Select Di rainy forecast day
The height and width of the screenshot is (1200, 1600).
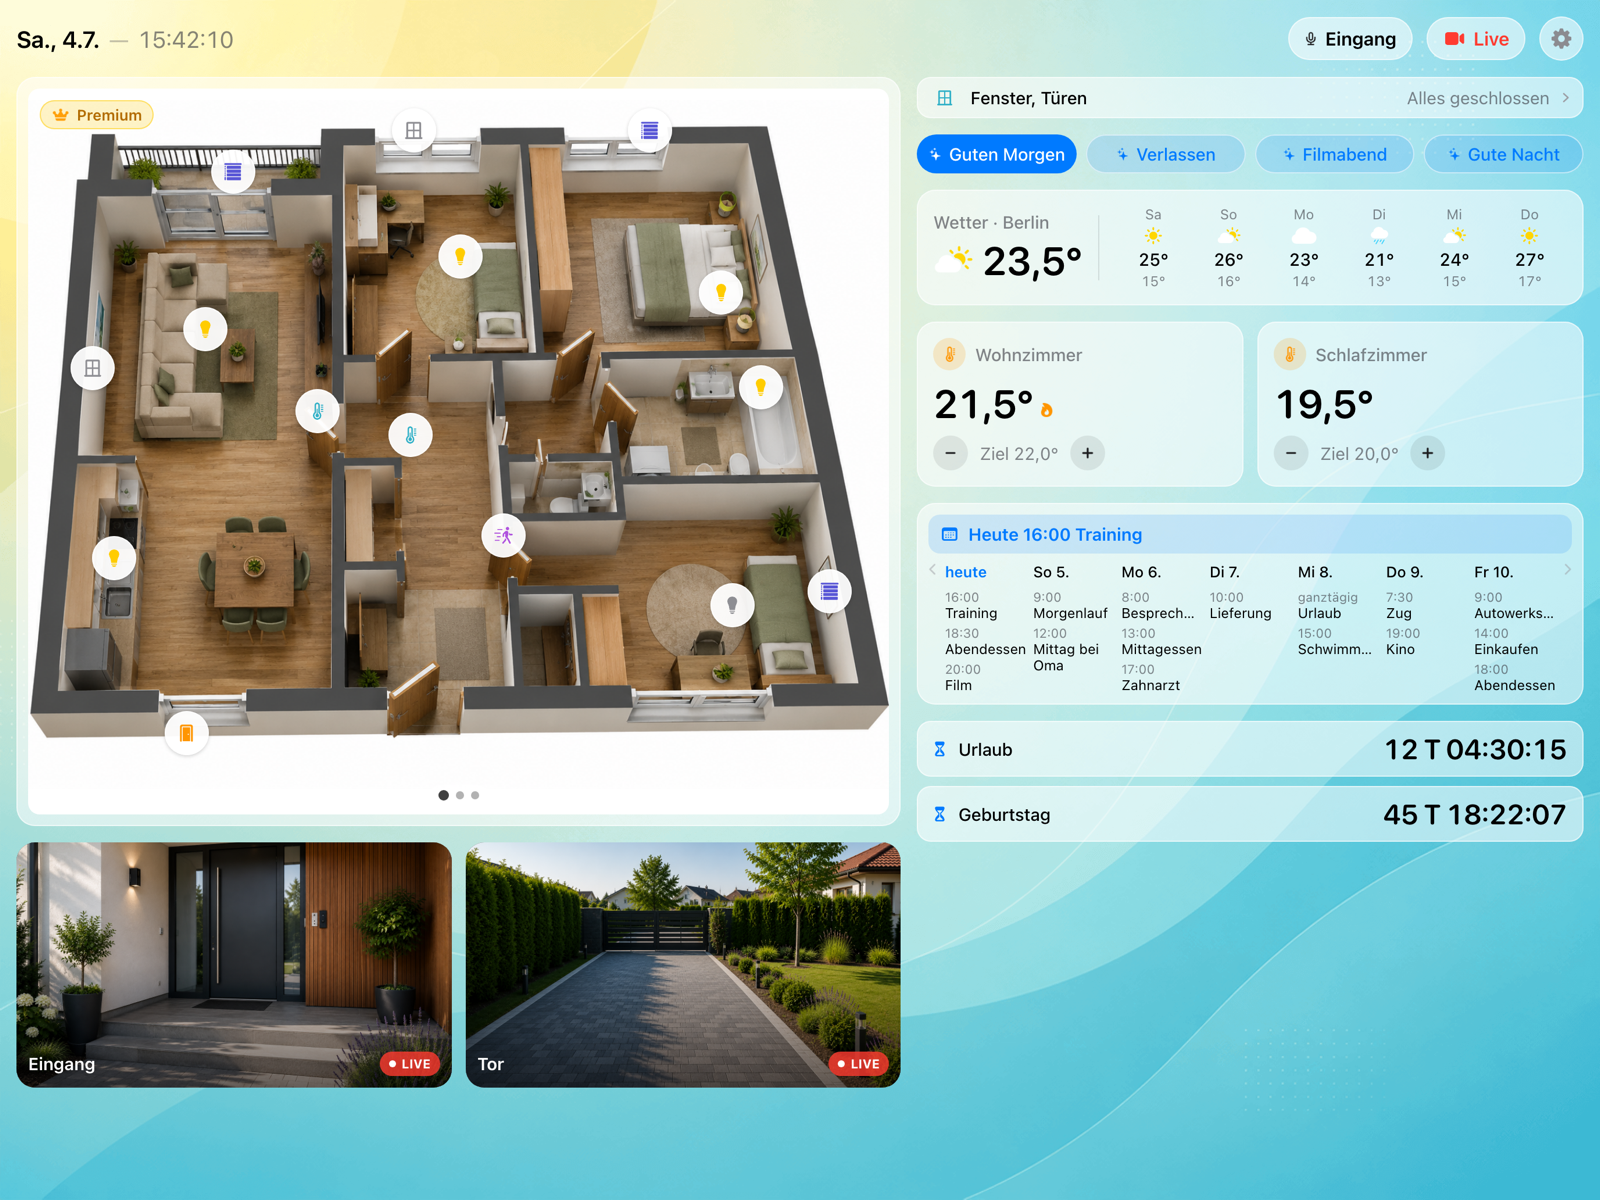click(1379, 248)
